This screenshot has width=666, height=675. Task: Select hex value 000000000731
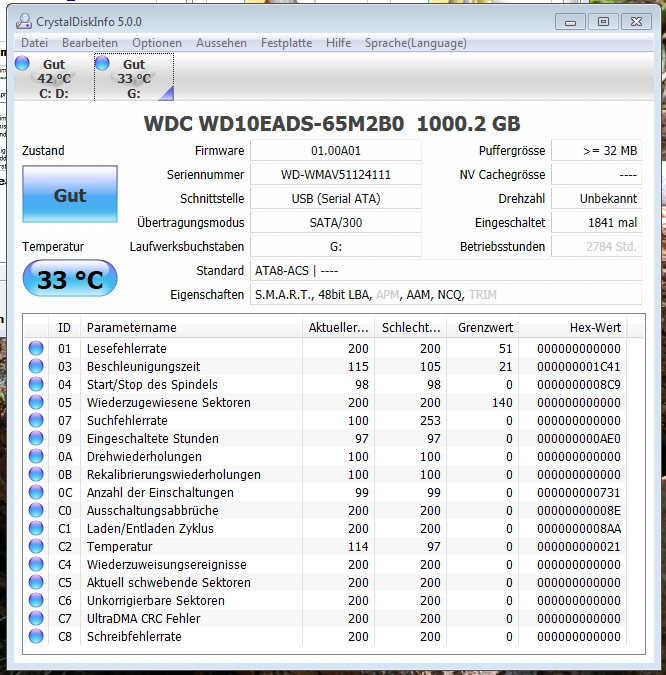point(579,492)
